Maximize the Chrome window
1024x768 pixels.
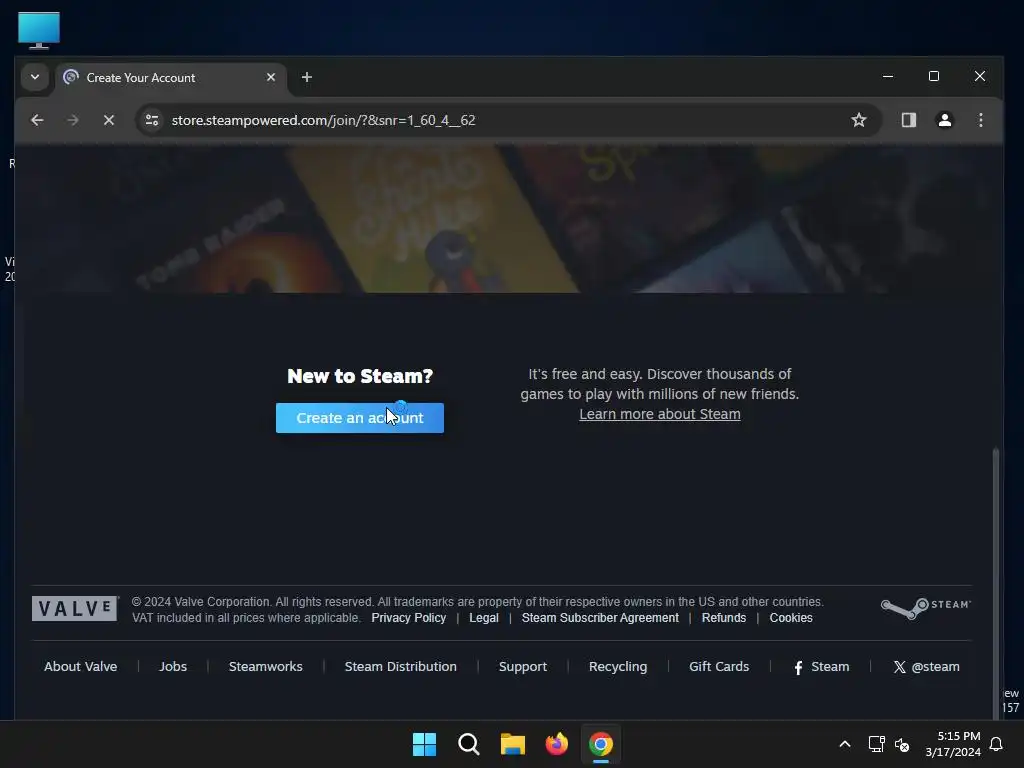click(934, 76)
